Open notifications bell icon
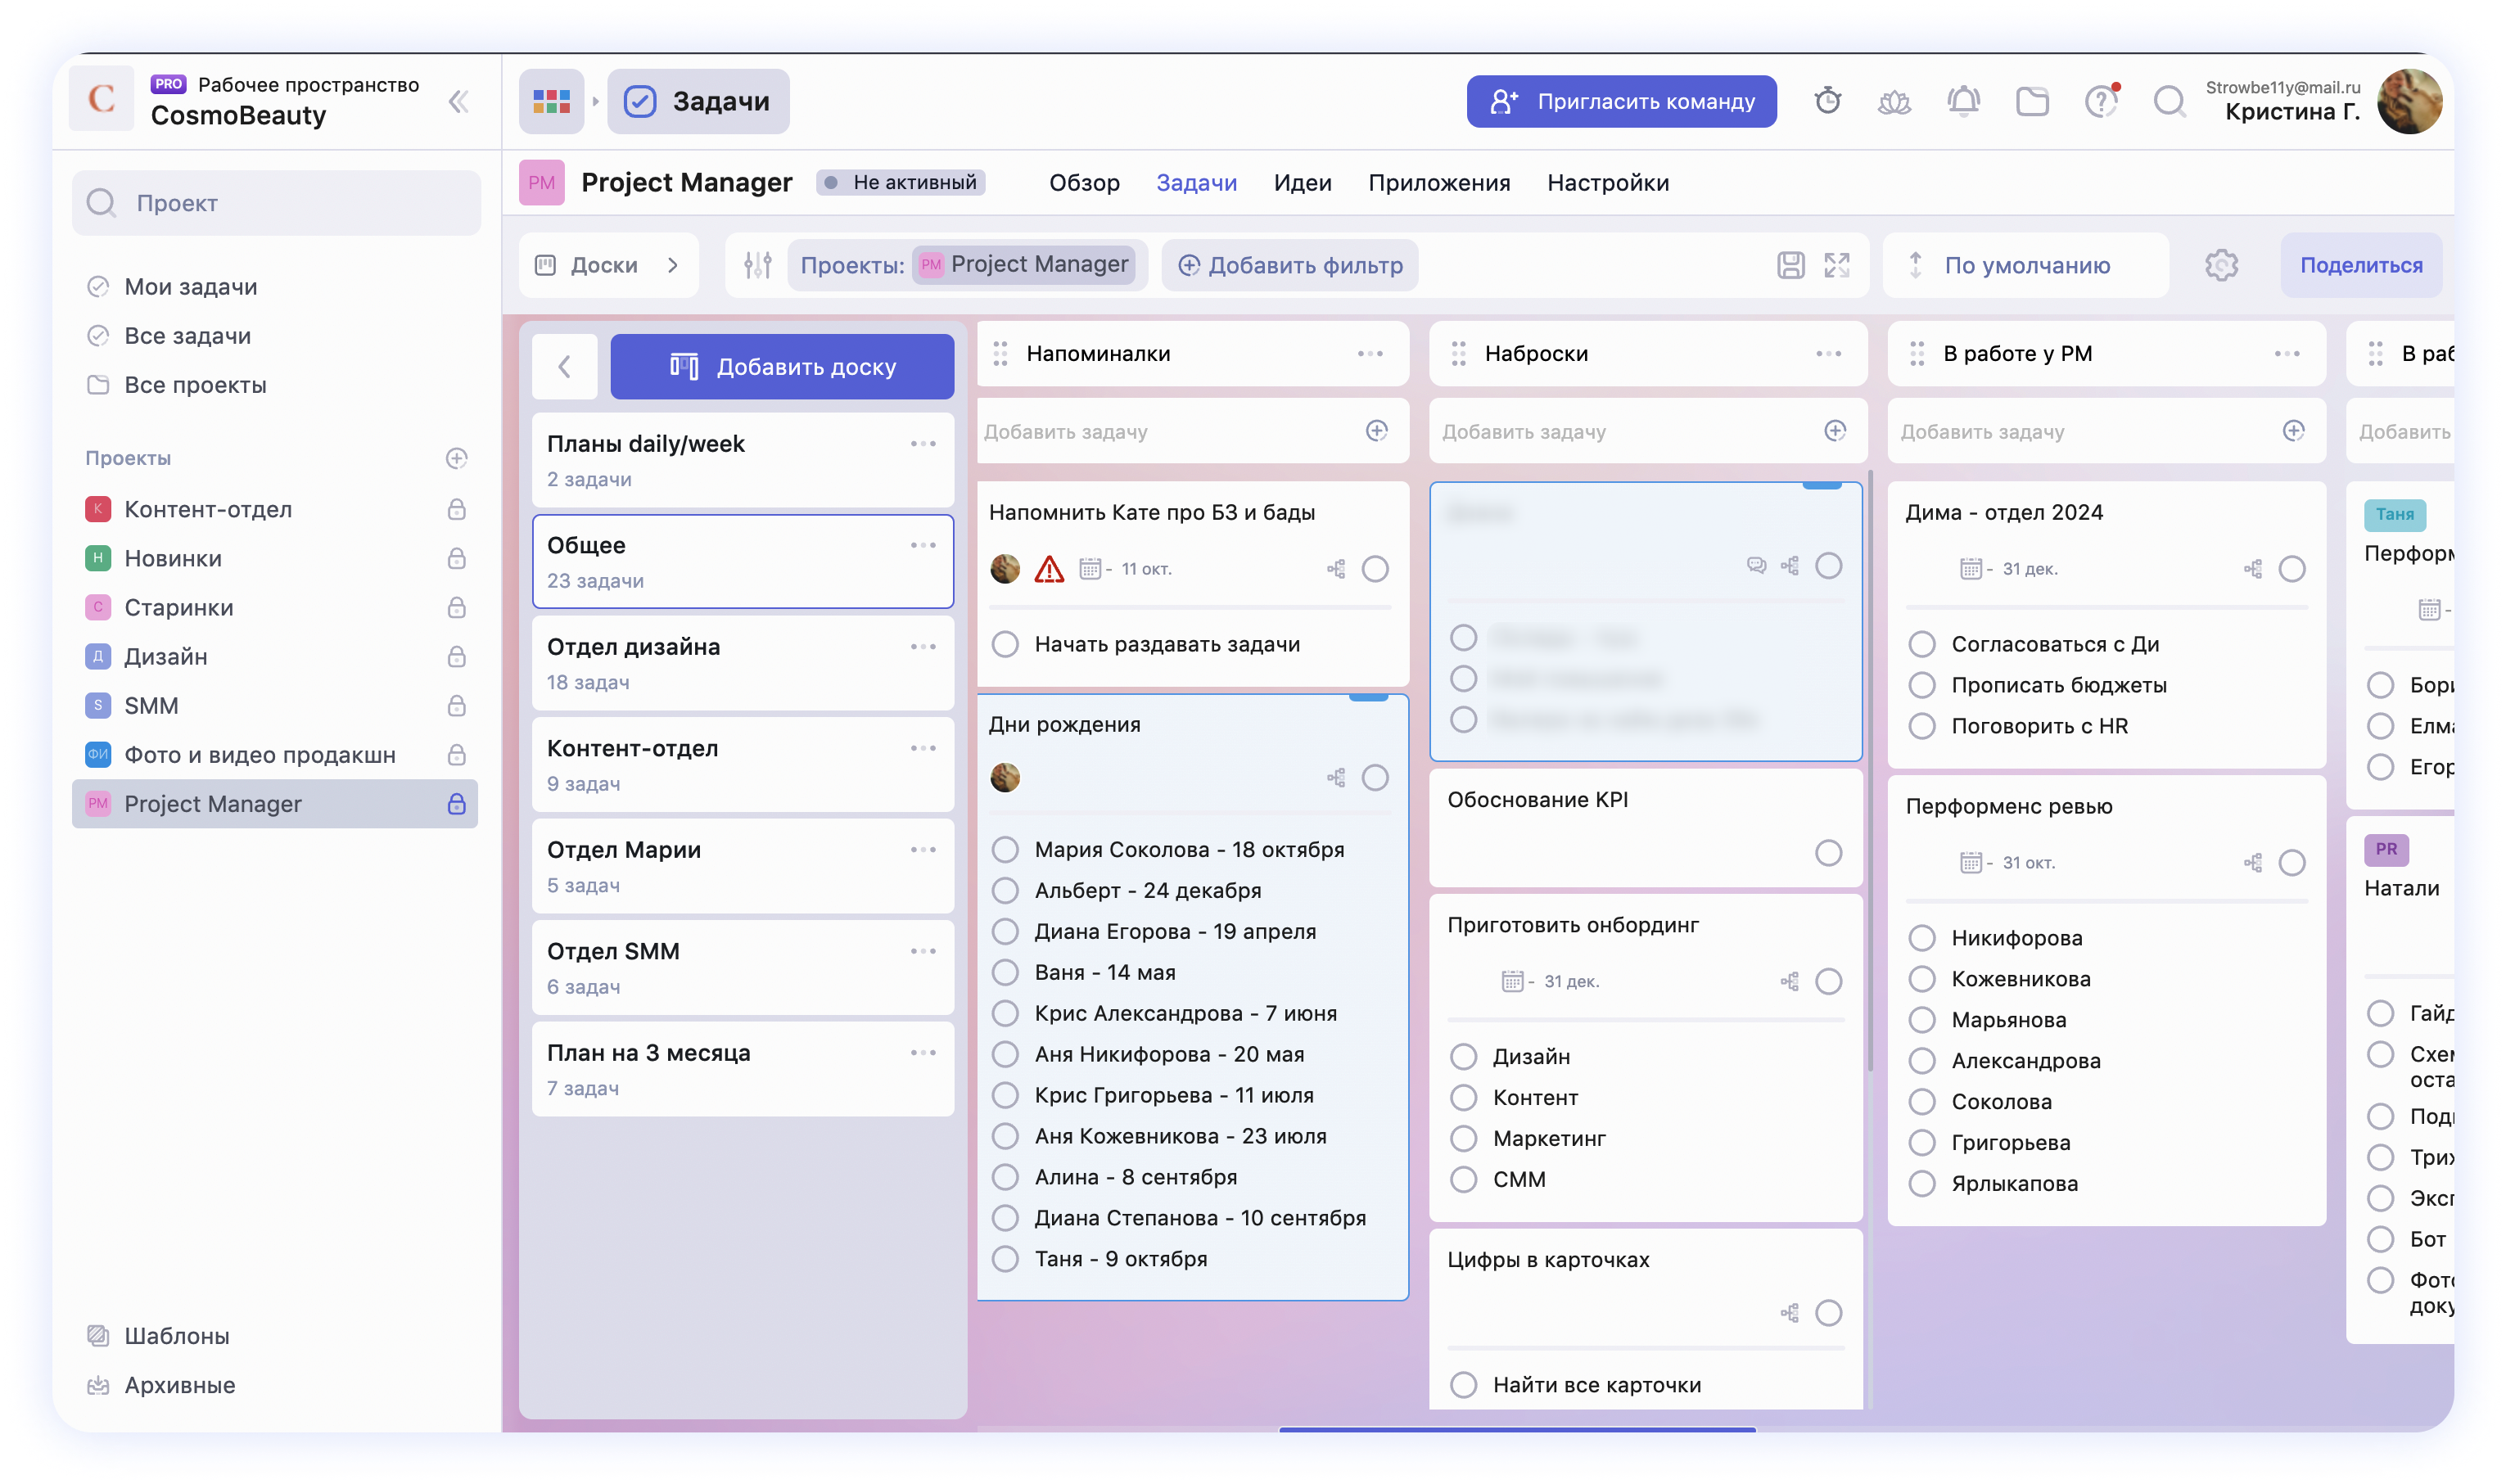Viewport: 2506px width, 1484px height. [1963, 101]
